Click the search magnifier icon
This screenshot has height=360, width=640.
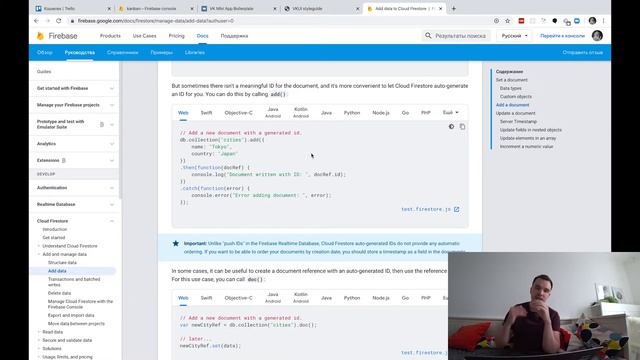(428, 36)
